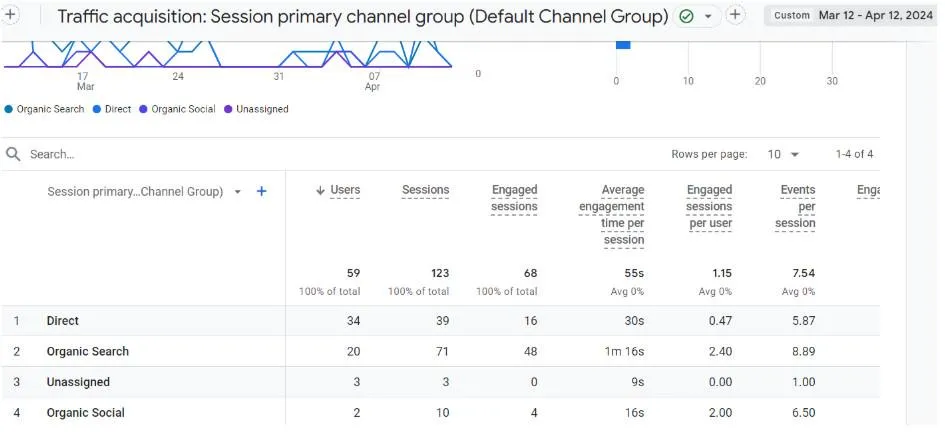The width and height of the screenshot is (945, 435).
Task: Click the search magnifier icon
Action: 13,154
